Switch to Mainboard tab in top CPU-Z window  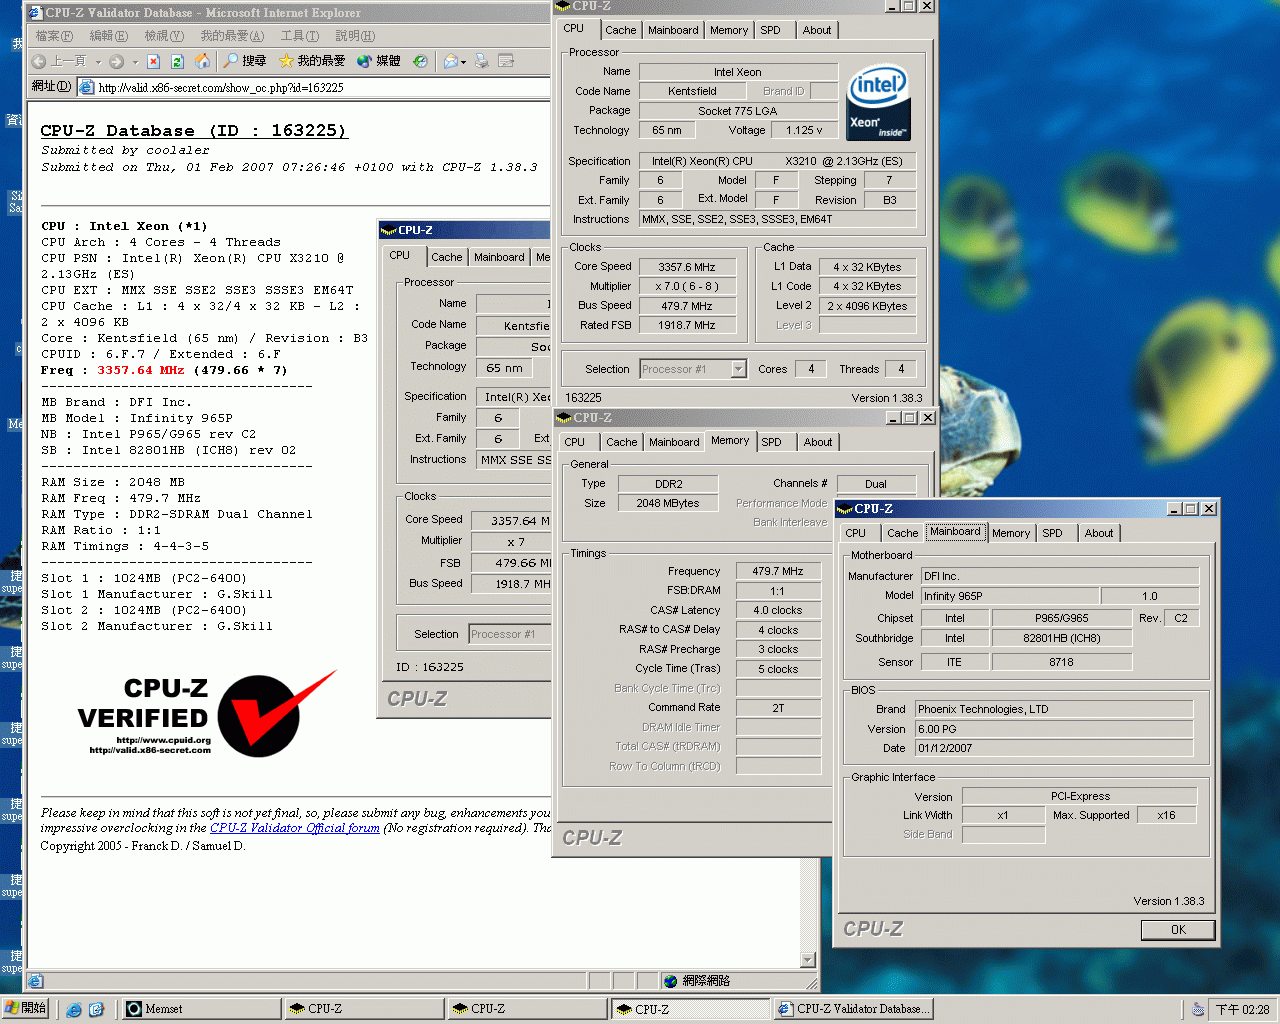(673, 30)
